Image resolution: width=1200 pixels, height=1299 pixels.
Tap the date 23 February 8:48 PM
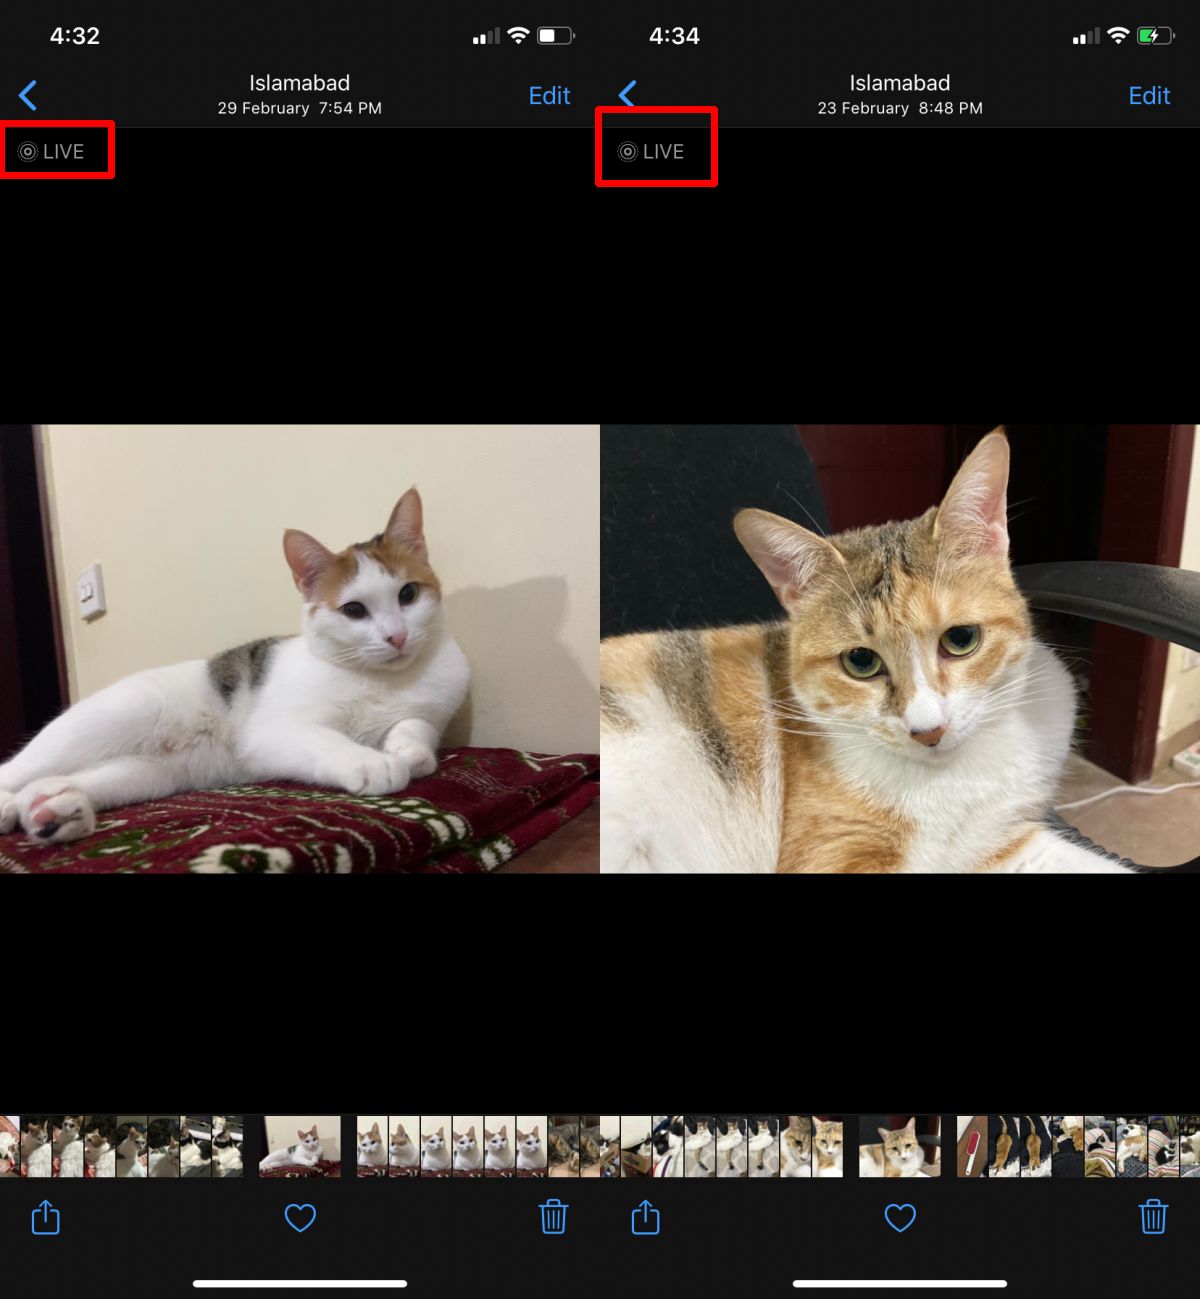click(x=900, y=108)
